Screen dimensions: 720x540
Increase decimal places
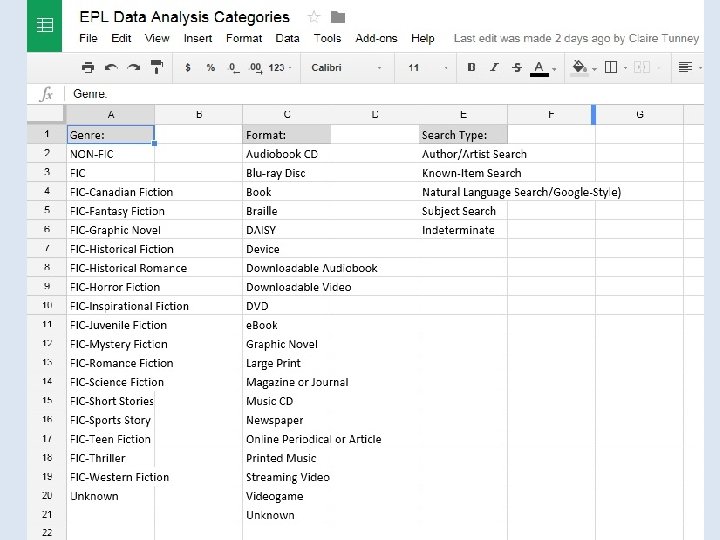[256, 68]
